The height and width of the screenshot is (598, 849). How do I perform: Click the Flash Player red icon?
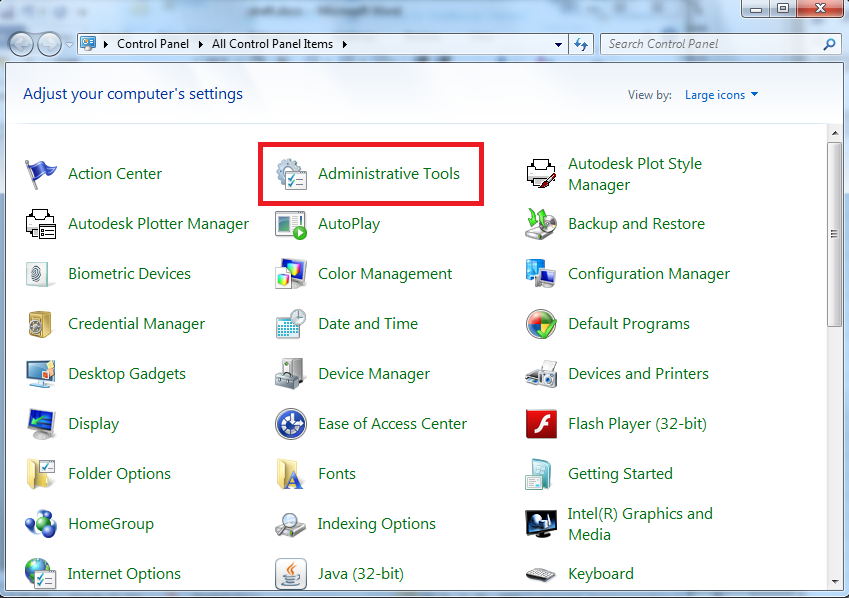(541, 424)
